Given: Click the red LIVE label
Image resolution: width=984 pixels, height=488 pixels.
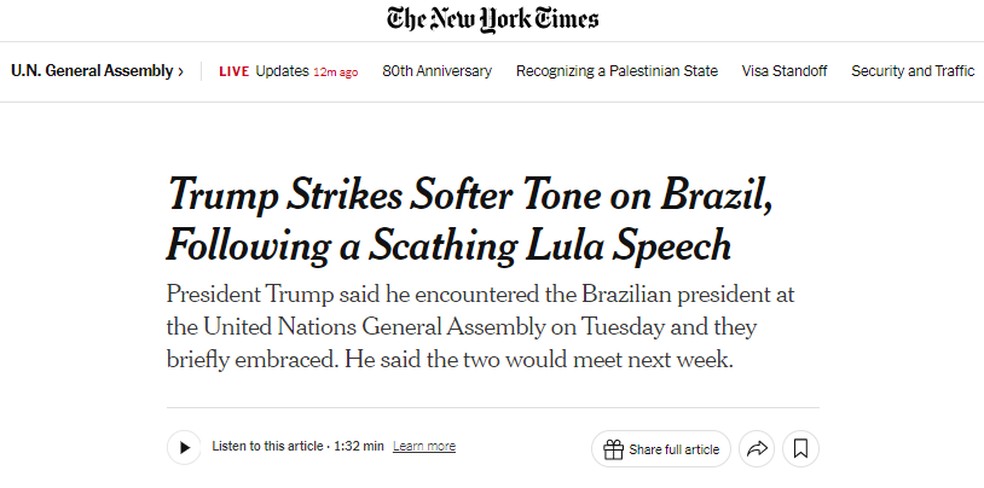Looking at the screenshot, I should click(x=234, y=71).
